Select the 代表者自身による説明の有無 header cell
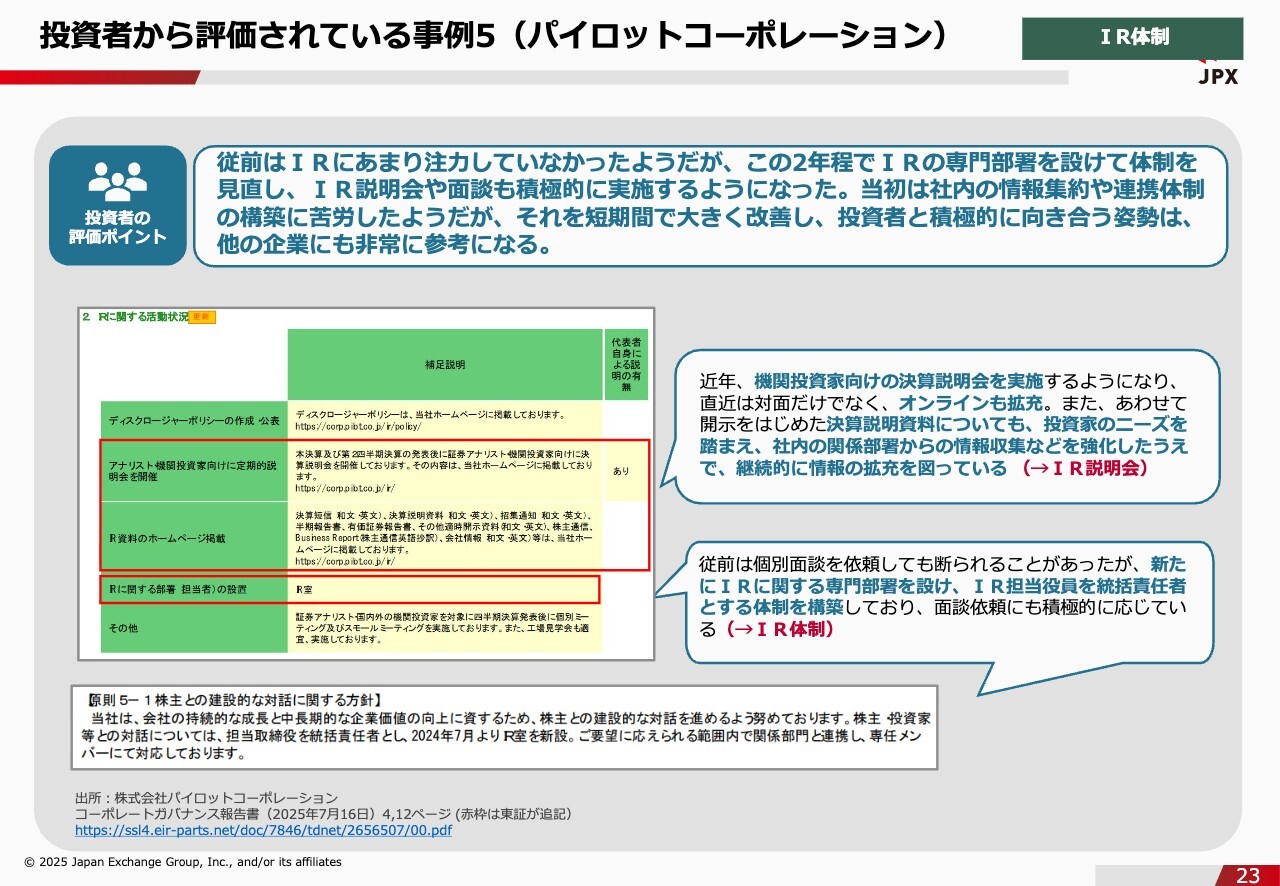1280x886 pixels. coord(625,365)
